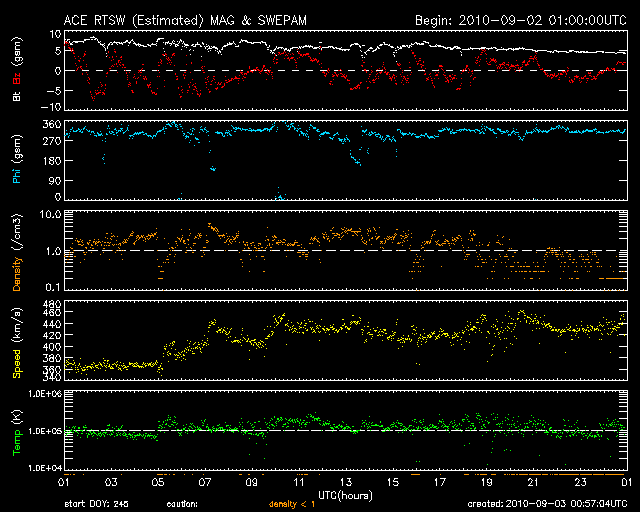Click the '17' hour label on time axis

coord(440,483)
